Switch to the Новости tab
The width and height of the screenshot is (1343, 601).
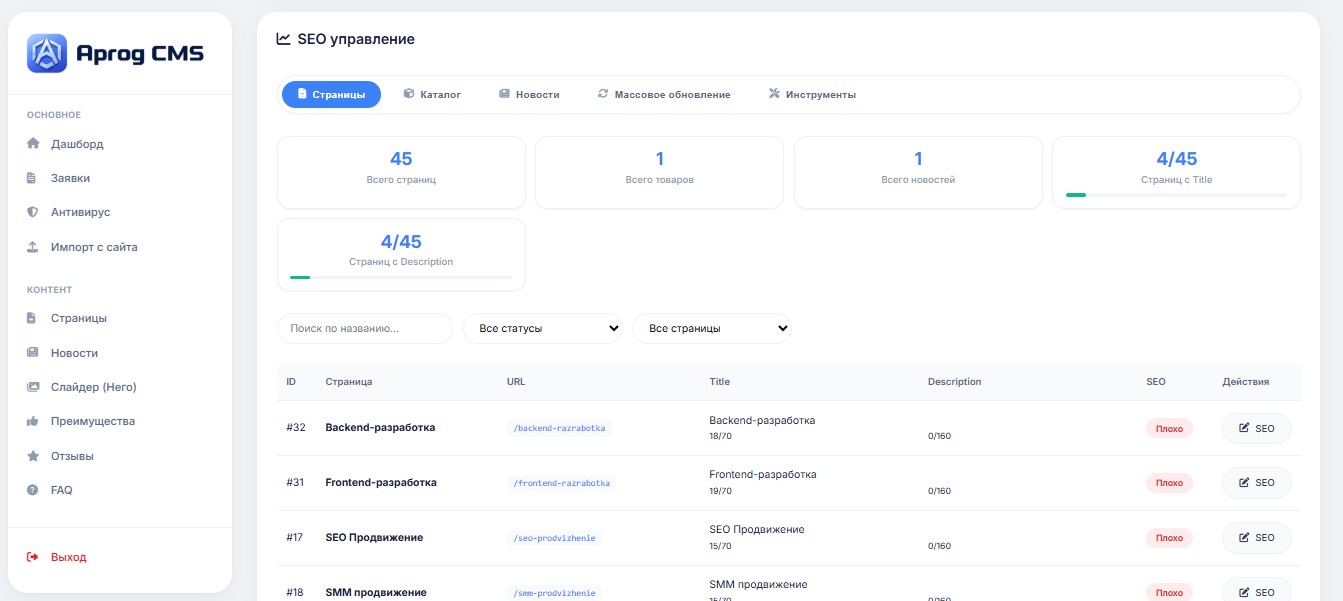[529, 94]
